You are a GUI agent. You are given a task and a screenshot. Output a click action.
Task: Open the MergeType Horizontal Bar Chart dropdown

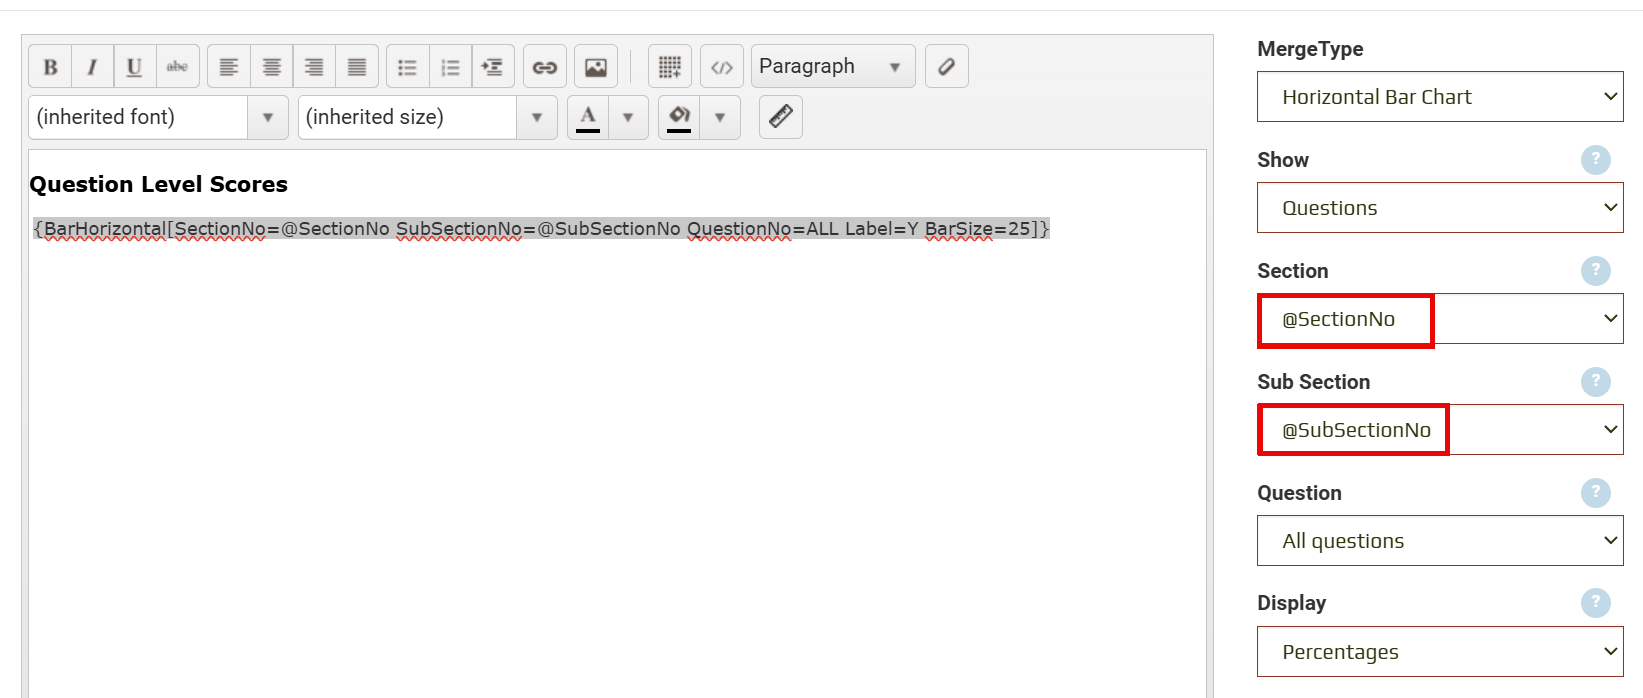point(1439,97)
